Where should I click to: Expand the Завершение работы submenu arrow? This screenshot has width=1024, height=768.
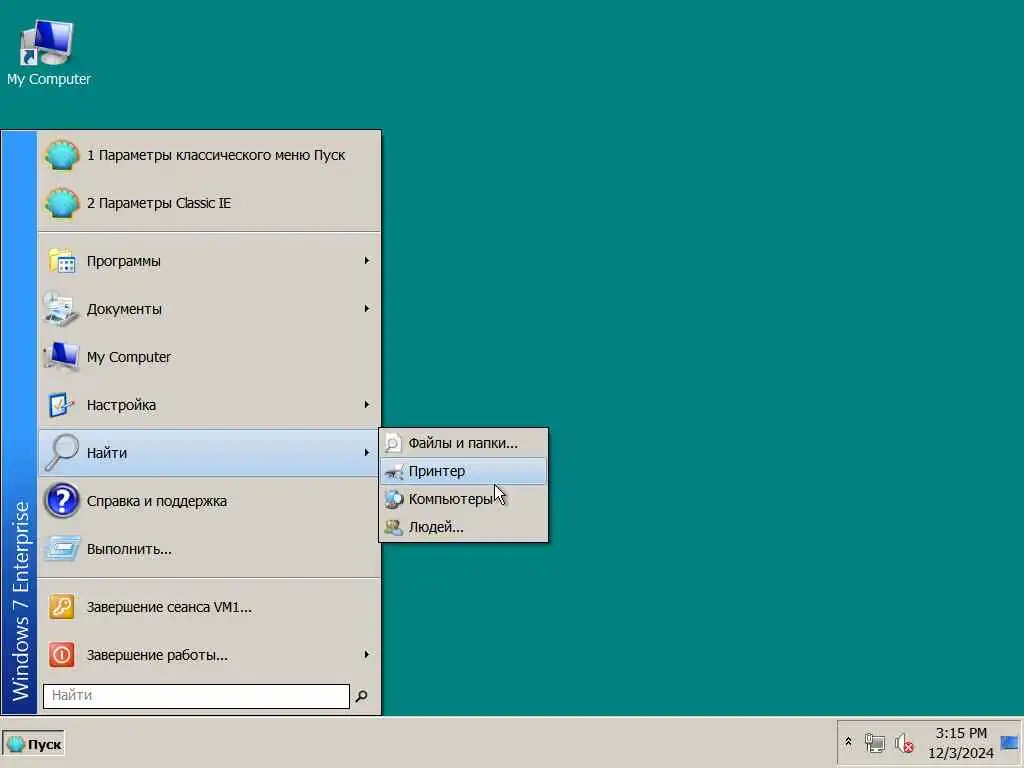pos(367,654)
